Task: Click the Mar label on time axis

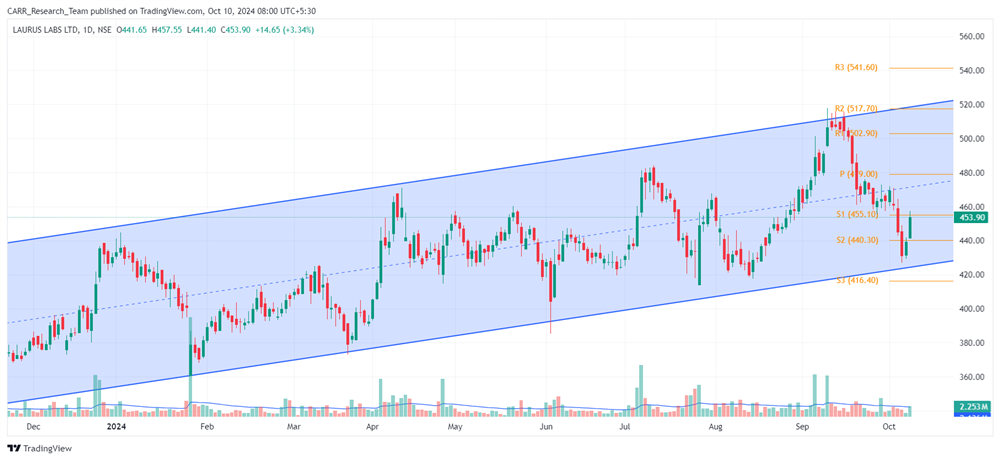Action: (x=293, y=426)
